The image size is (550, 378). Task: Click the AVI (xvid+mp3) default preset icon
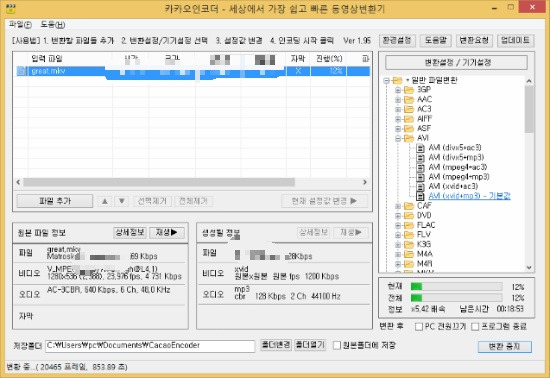tap(420, 196)
